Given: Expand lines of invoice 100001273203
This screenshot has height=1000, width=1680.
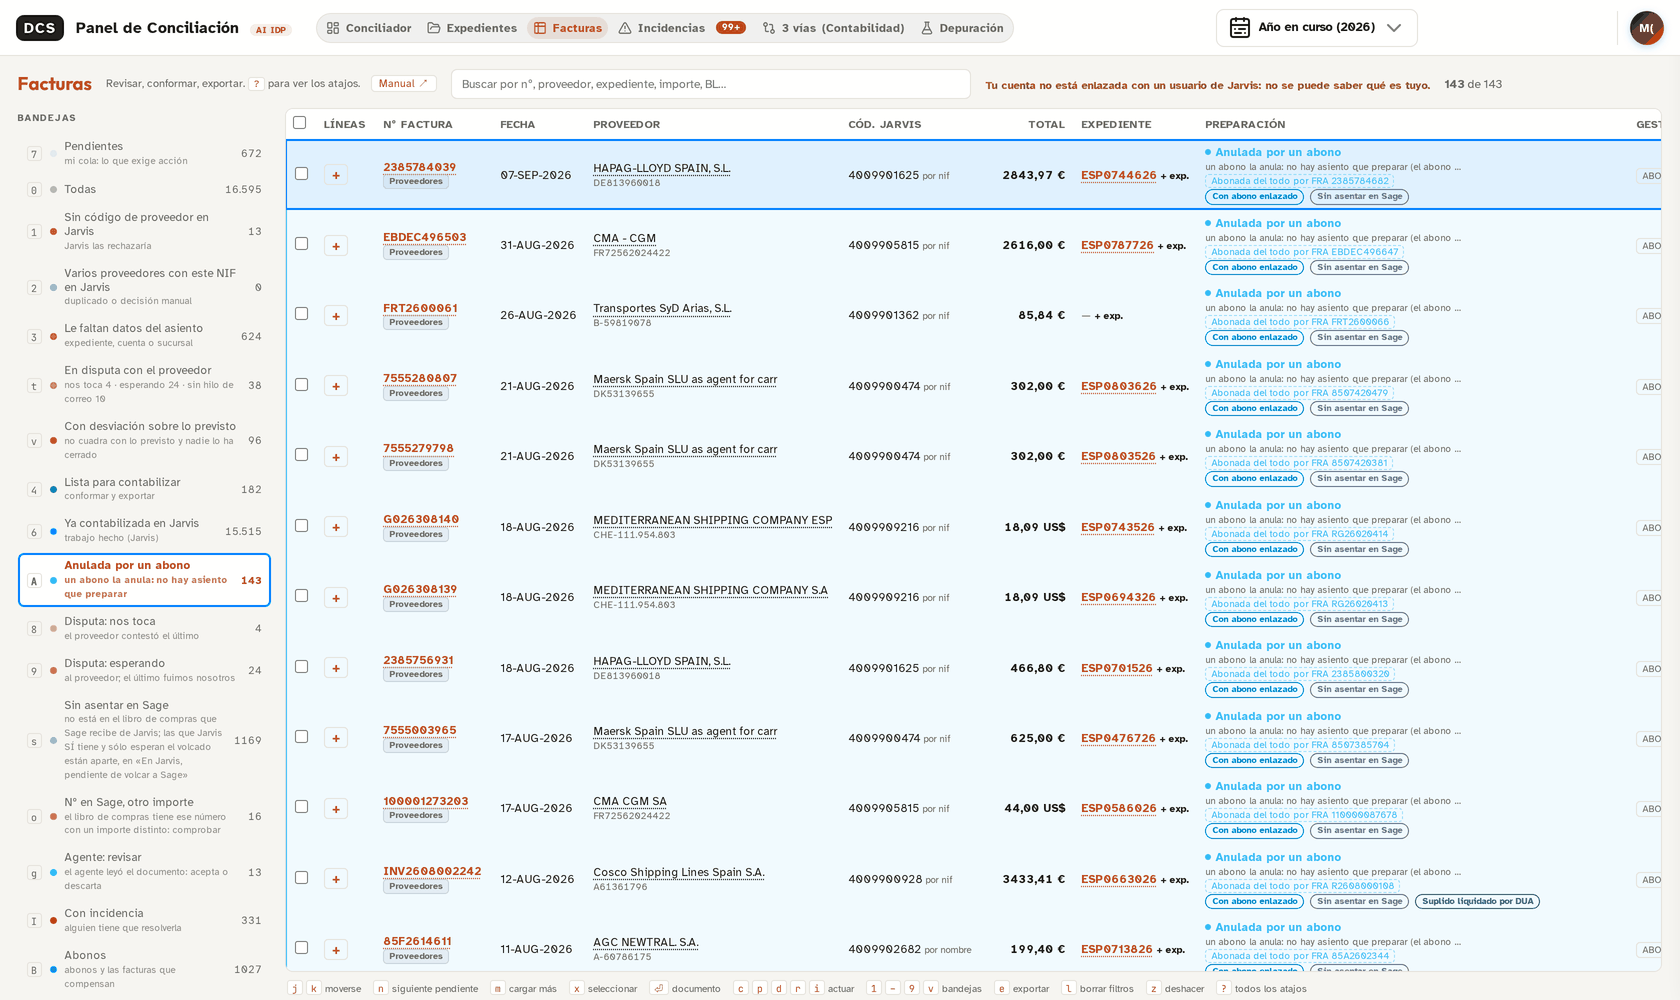Looking at the screenshot, I should tap(336, 809).
